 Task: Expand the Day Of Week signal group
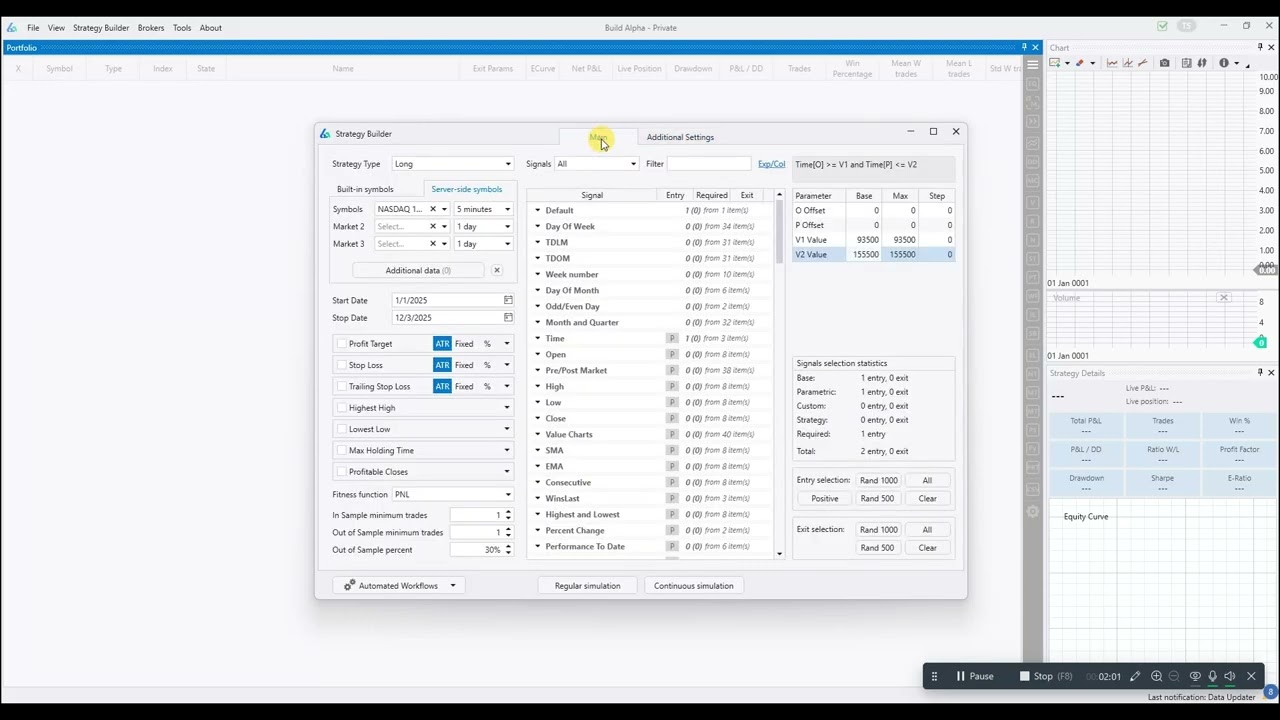[538, 226]
